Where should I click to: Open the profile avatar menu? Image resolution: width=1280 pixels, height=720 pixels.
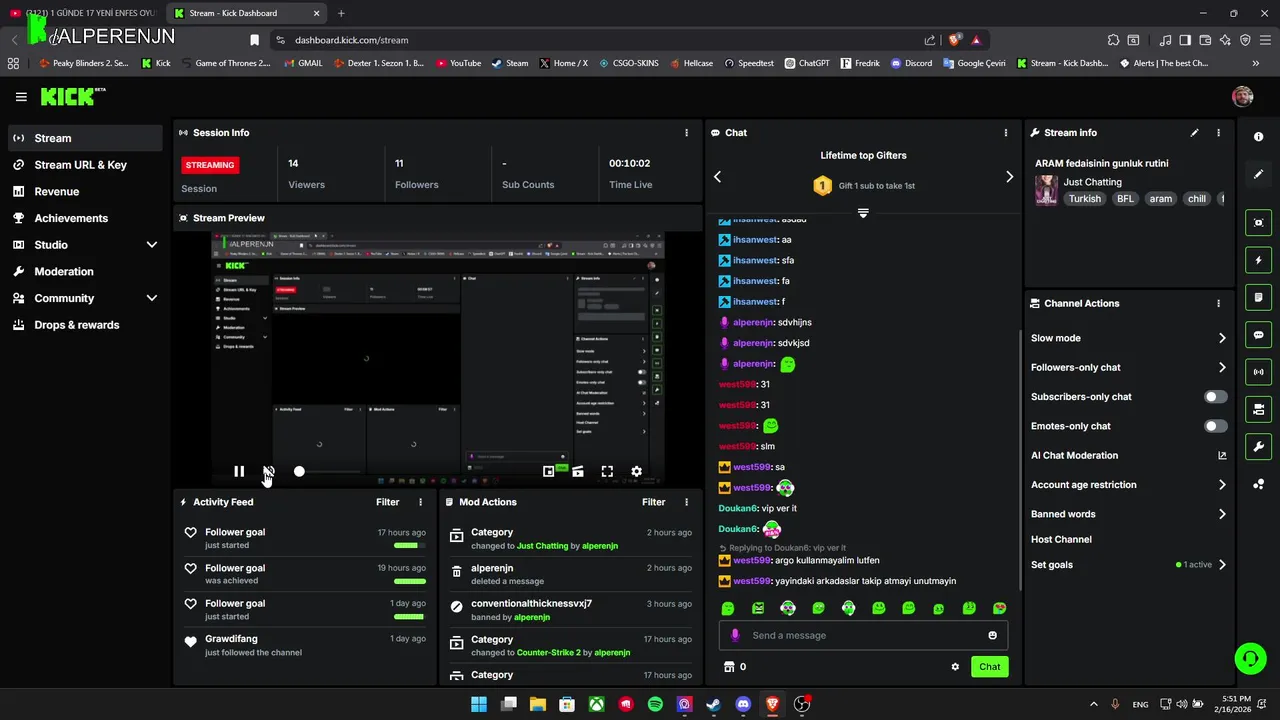(x=1243, y=96)
